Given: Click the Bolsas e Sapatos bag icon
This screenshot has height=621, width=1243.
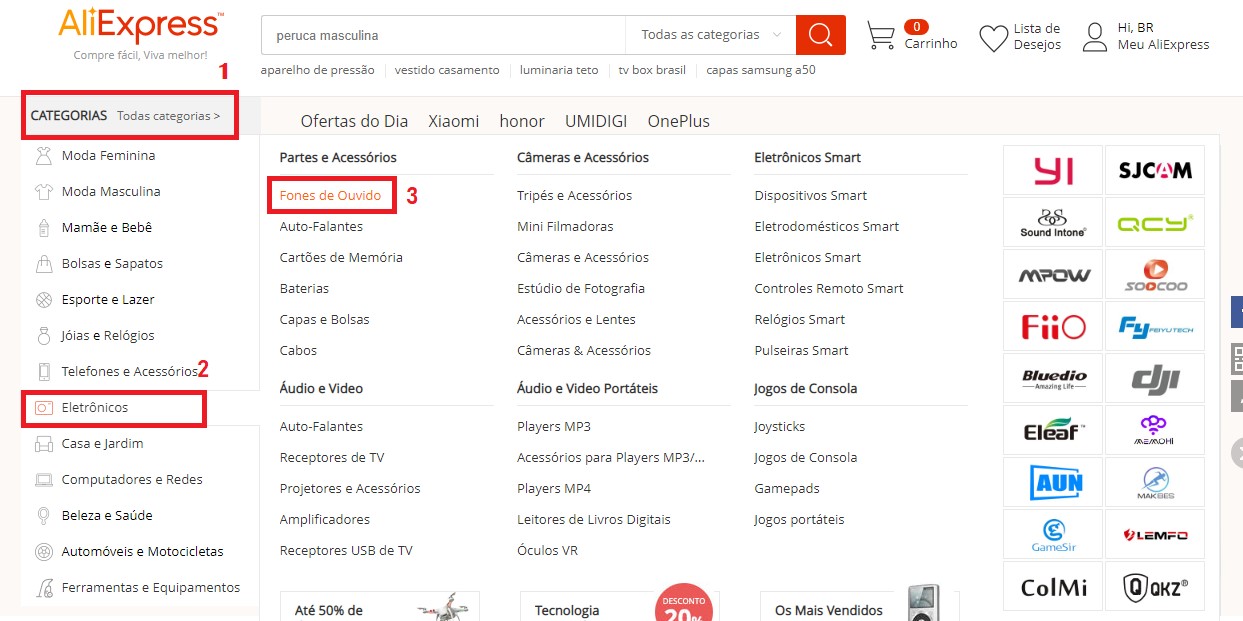Looking at the screenshot, I should point(43,263).
